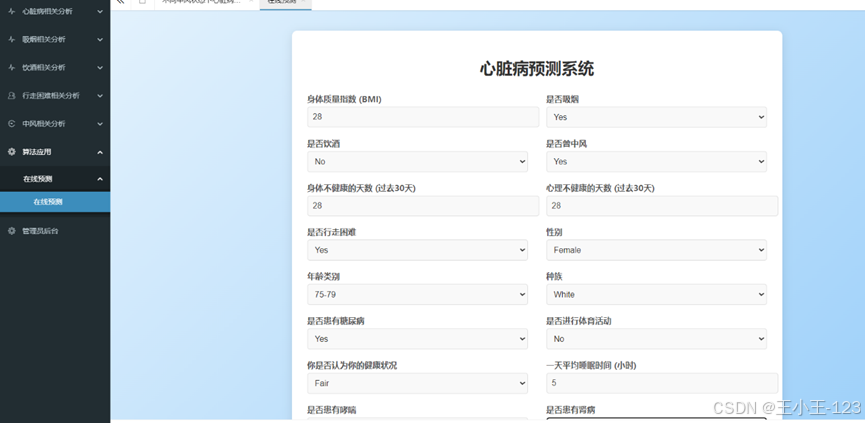Image resolution: width=865 pixels, height=423 pixels.
Task: Collapse the 在线预测 submenu group chevron
Action: tap(100, 179)
